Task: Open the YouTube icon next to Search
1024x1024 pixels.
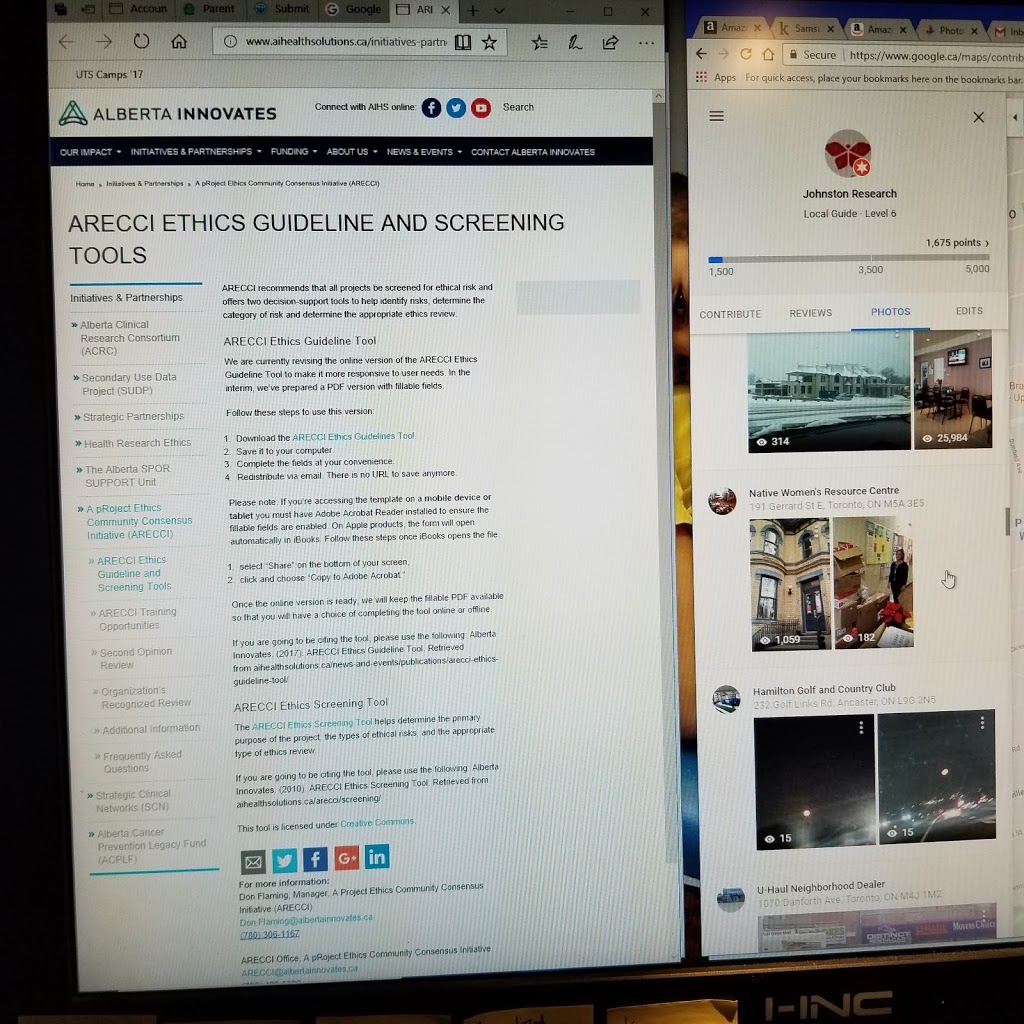Action: point(481,108)
